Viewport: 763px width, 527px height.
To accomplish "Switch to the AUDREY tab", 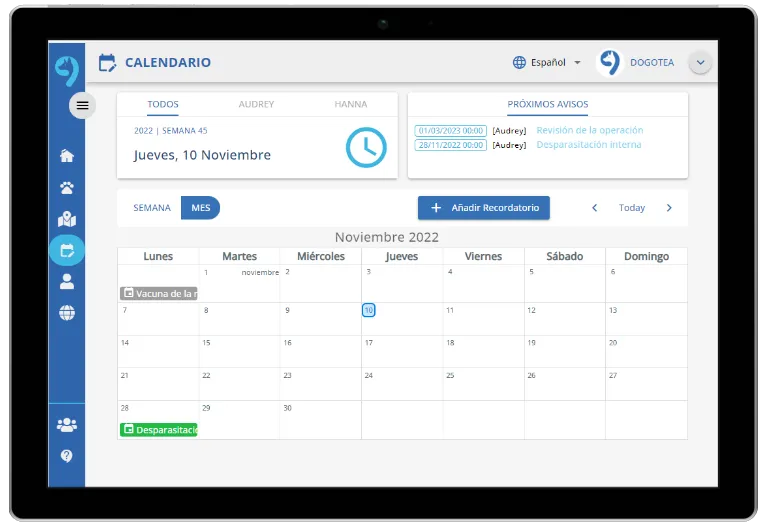I will [x=256, y=105].
